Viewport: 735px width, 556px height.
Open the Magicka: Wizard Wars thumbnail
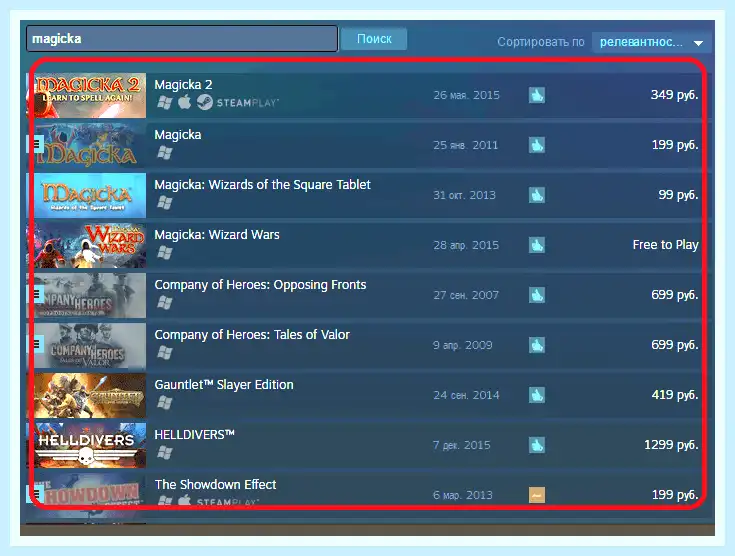(x=87, y=245)
